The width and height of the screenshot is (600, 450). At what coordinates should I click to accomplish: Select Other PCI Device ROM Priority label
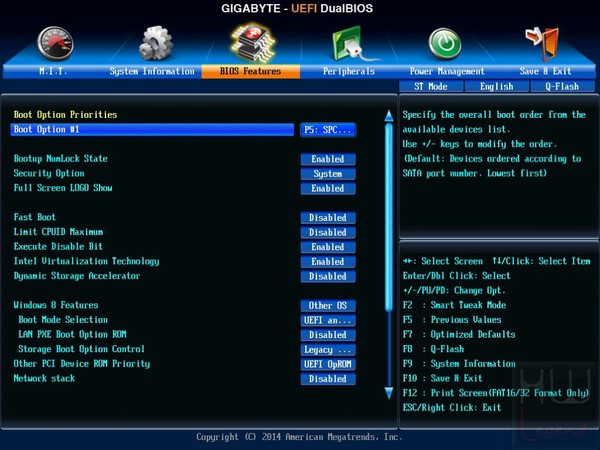tap(82, 364)
